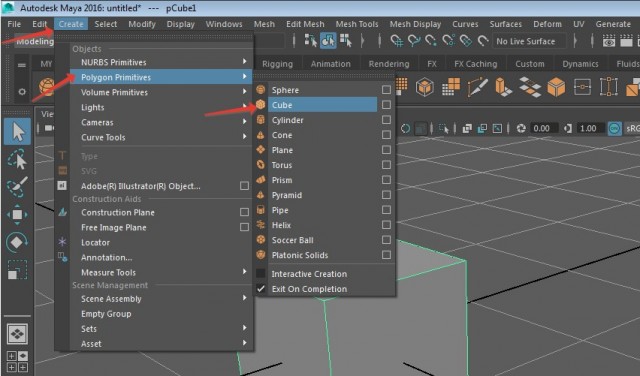Screen dimensions: 640x376
Task: Click the Cylinder primitive icon in submenu
Action: click(261, 120)
